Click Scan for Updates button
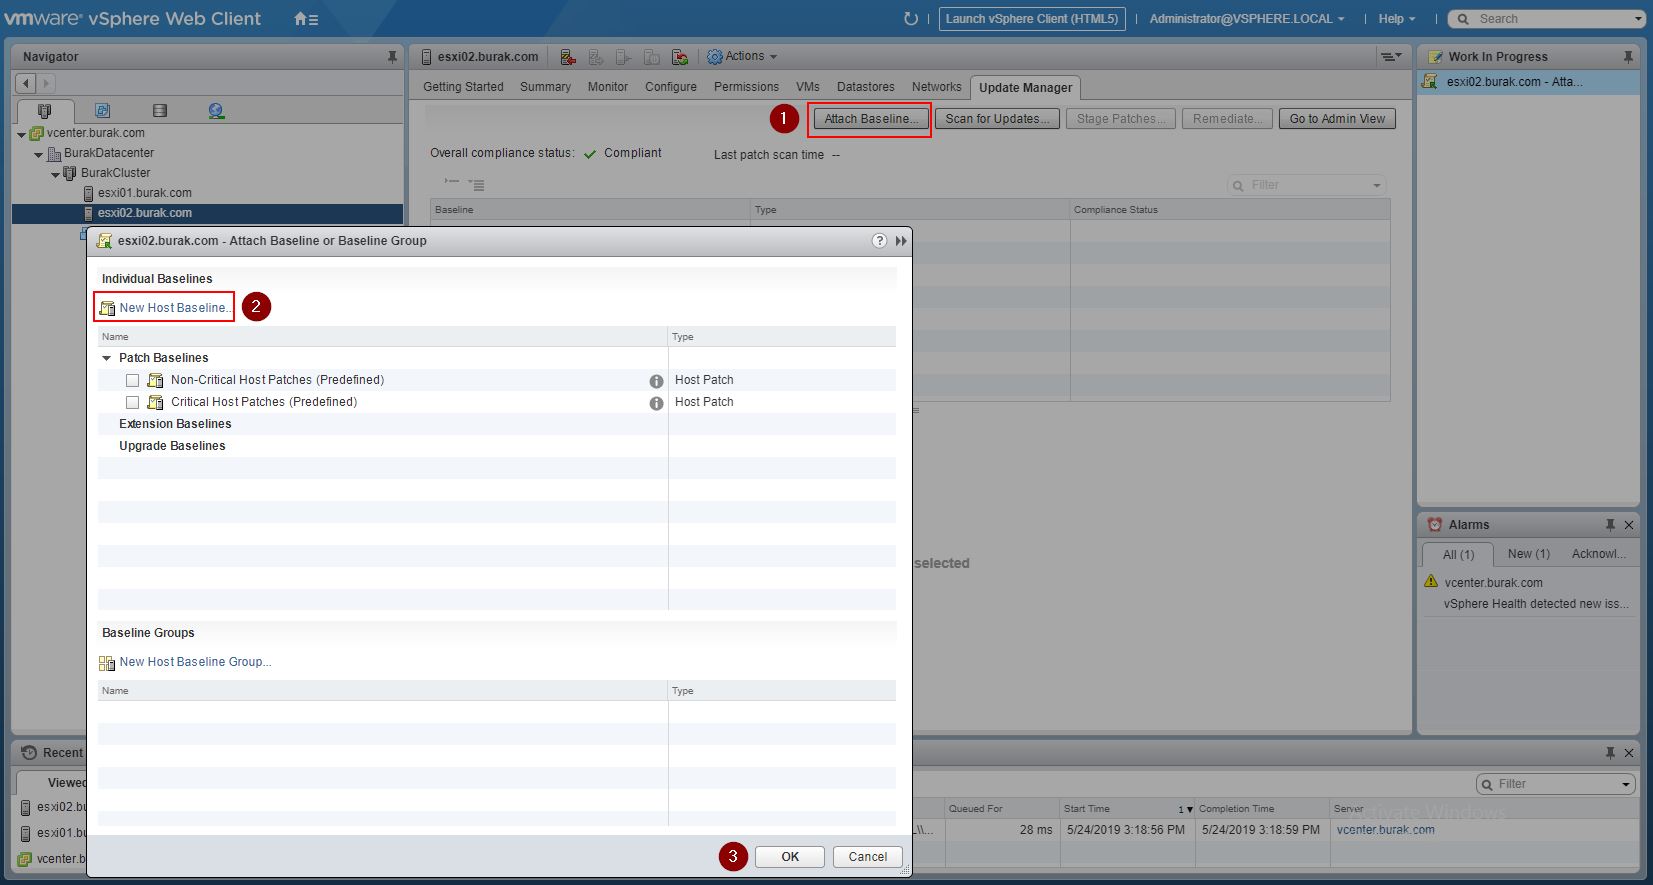Screen dimensions: 1653x885 coord(997,119)
